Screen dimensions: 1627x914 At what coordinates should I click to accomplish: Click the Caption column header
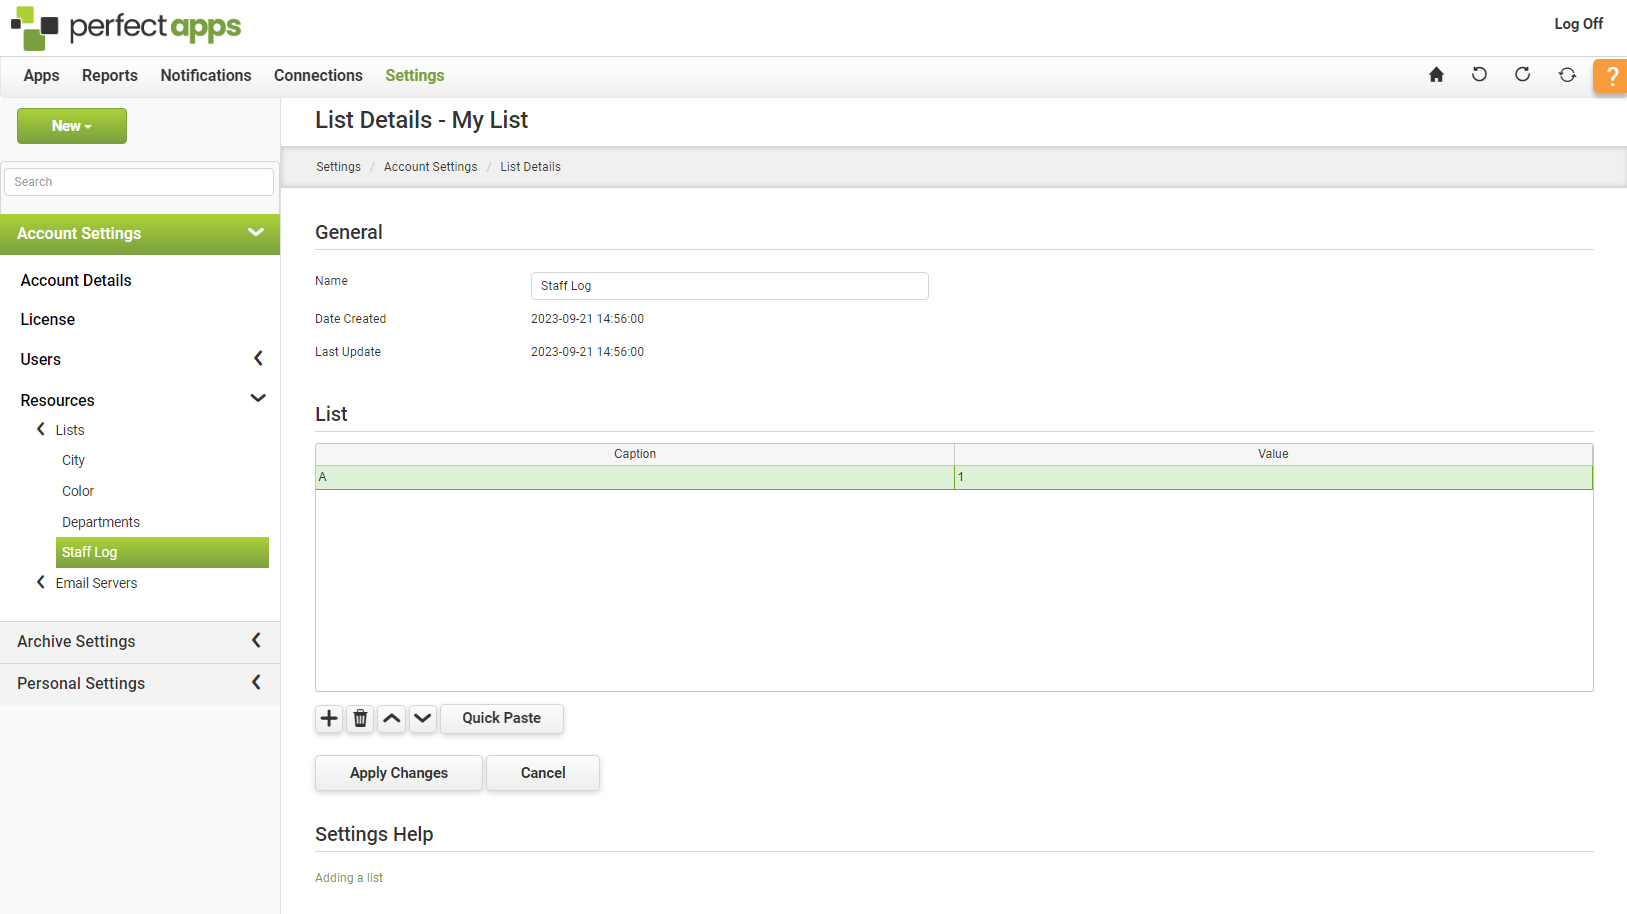coord(635,454)
